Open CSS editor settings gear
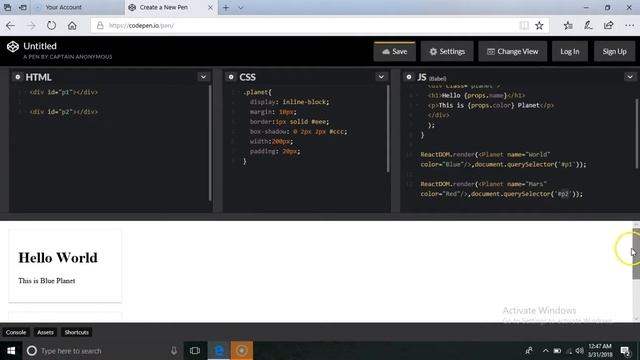Screen dimensions: 640x360 (231, 77)
